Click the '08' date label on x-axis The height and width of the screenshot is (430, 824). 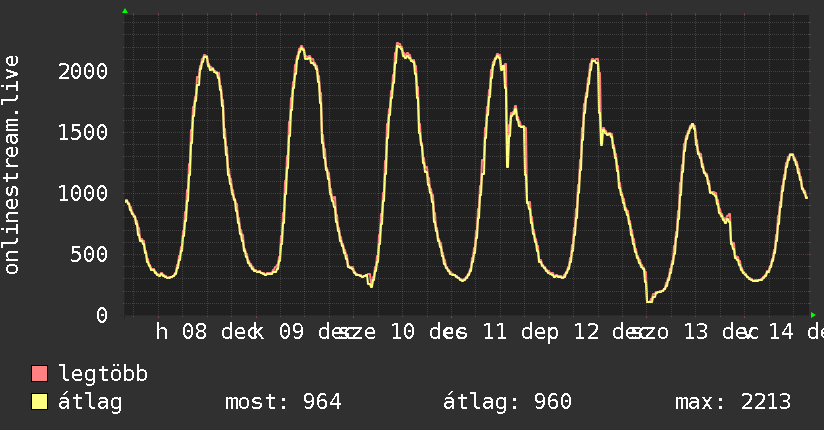coord(194,332)
